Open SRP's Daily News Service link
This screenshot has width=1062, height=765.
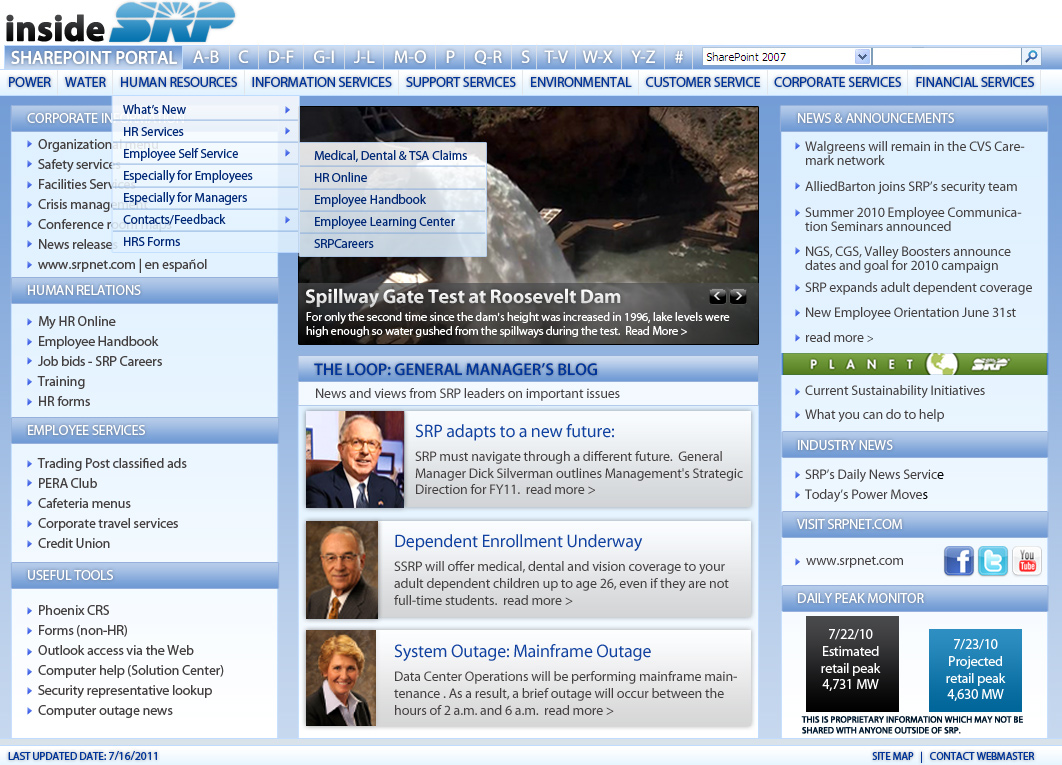874,474
